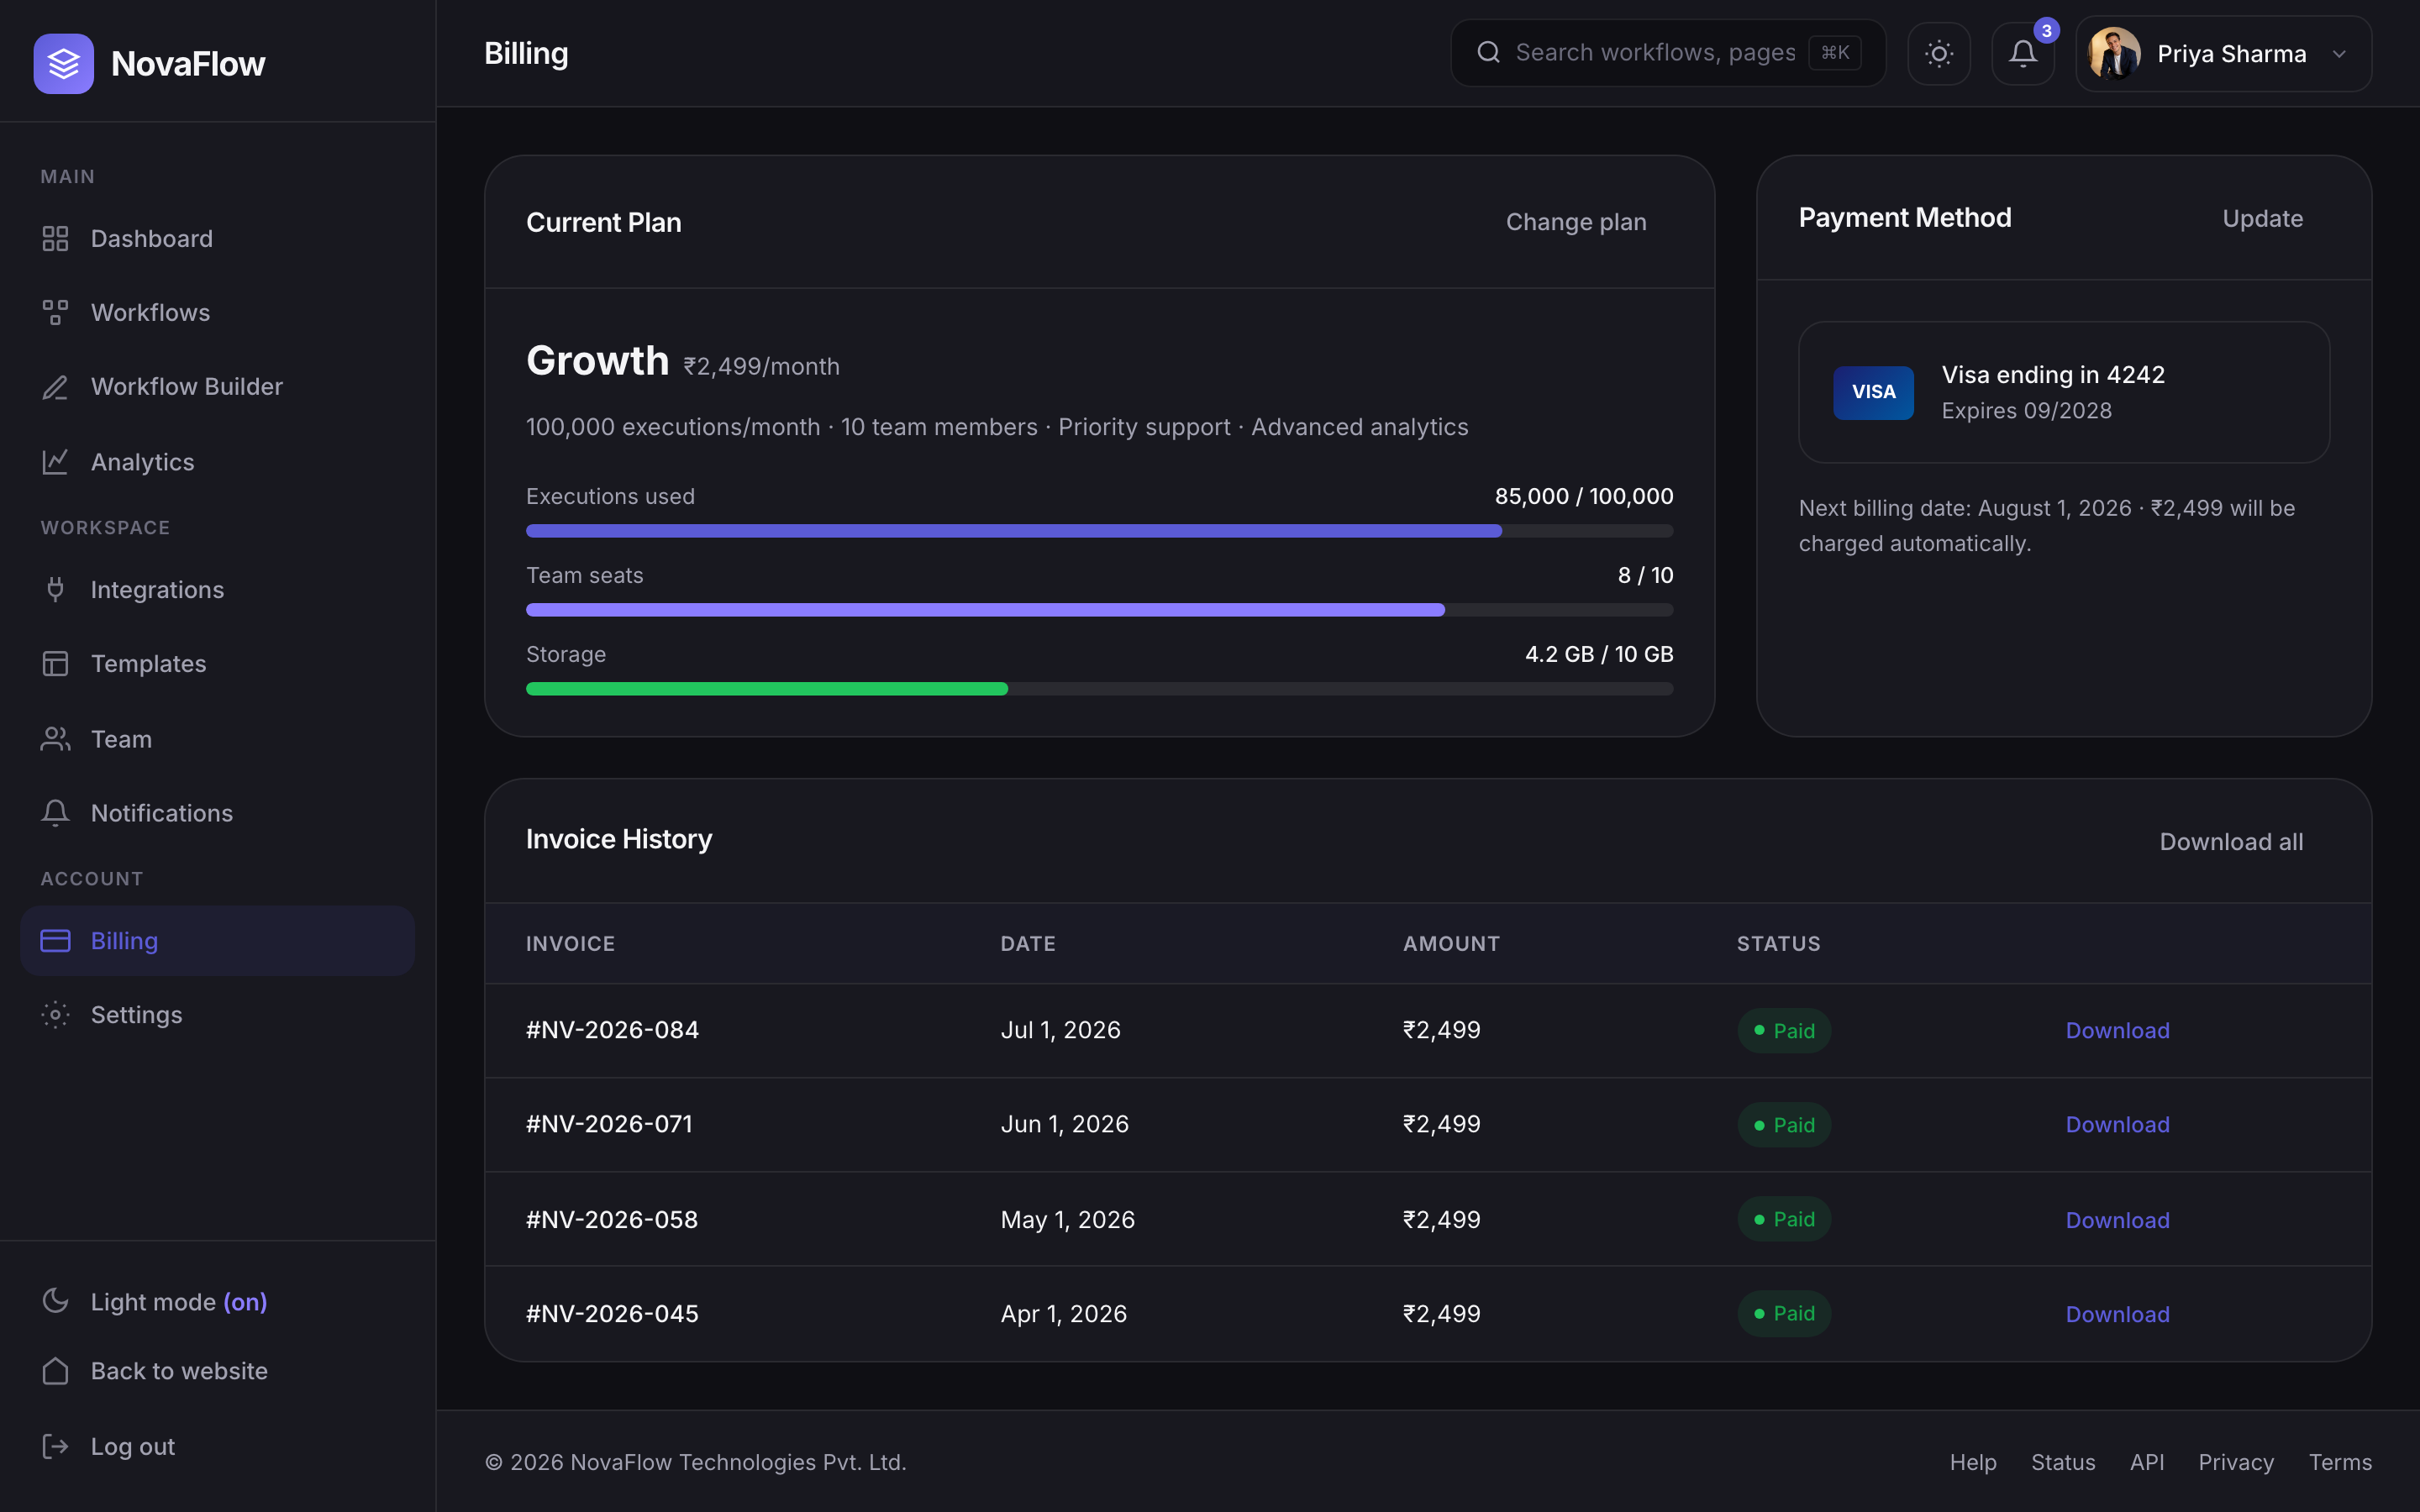
Task: Click the Workflows sidebar icon
Action: [55, 312]
